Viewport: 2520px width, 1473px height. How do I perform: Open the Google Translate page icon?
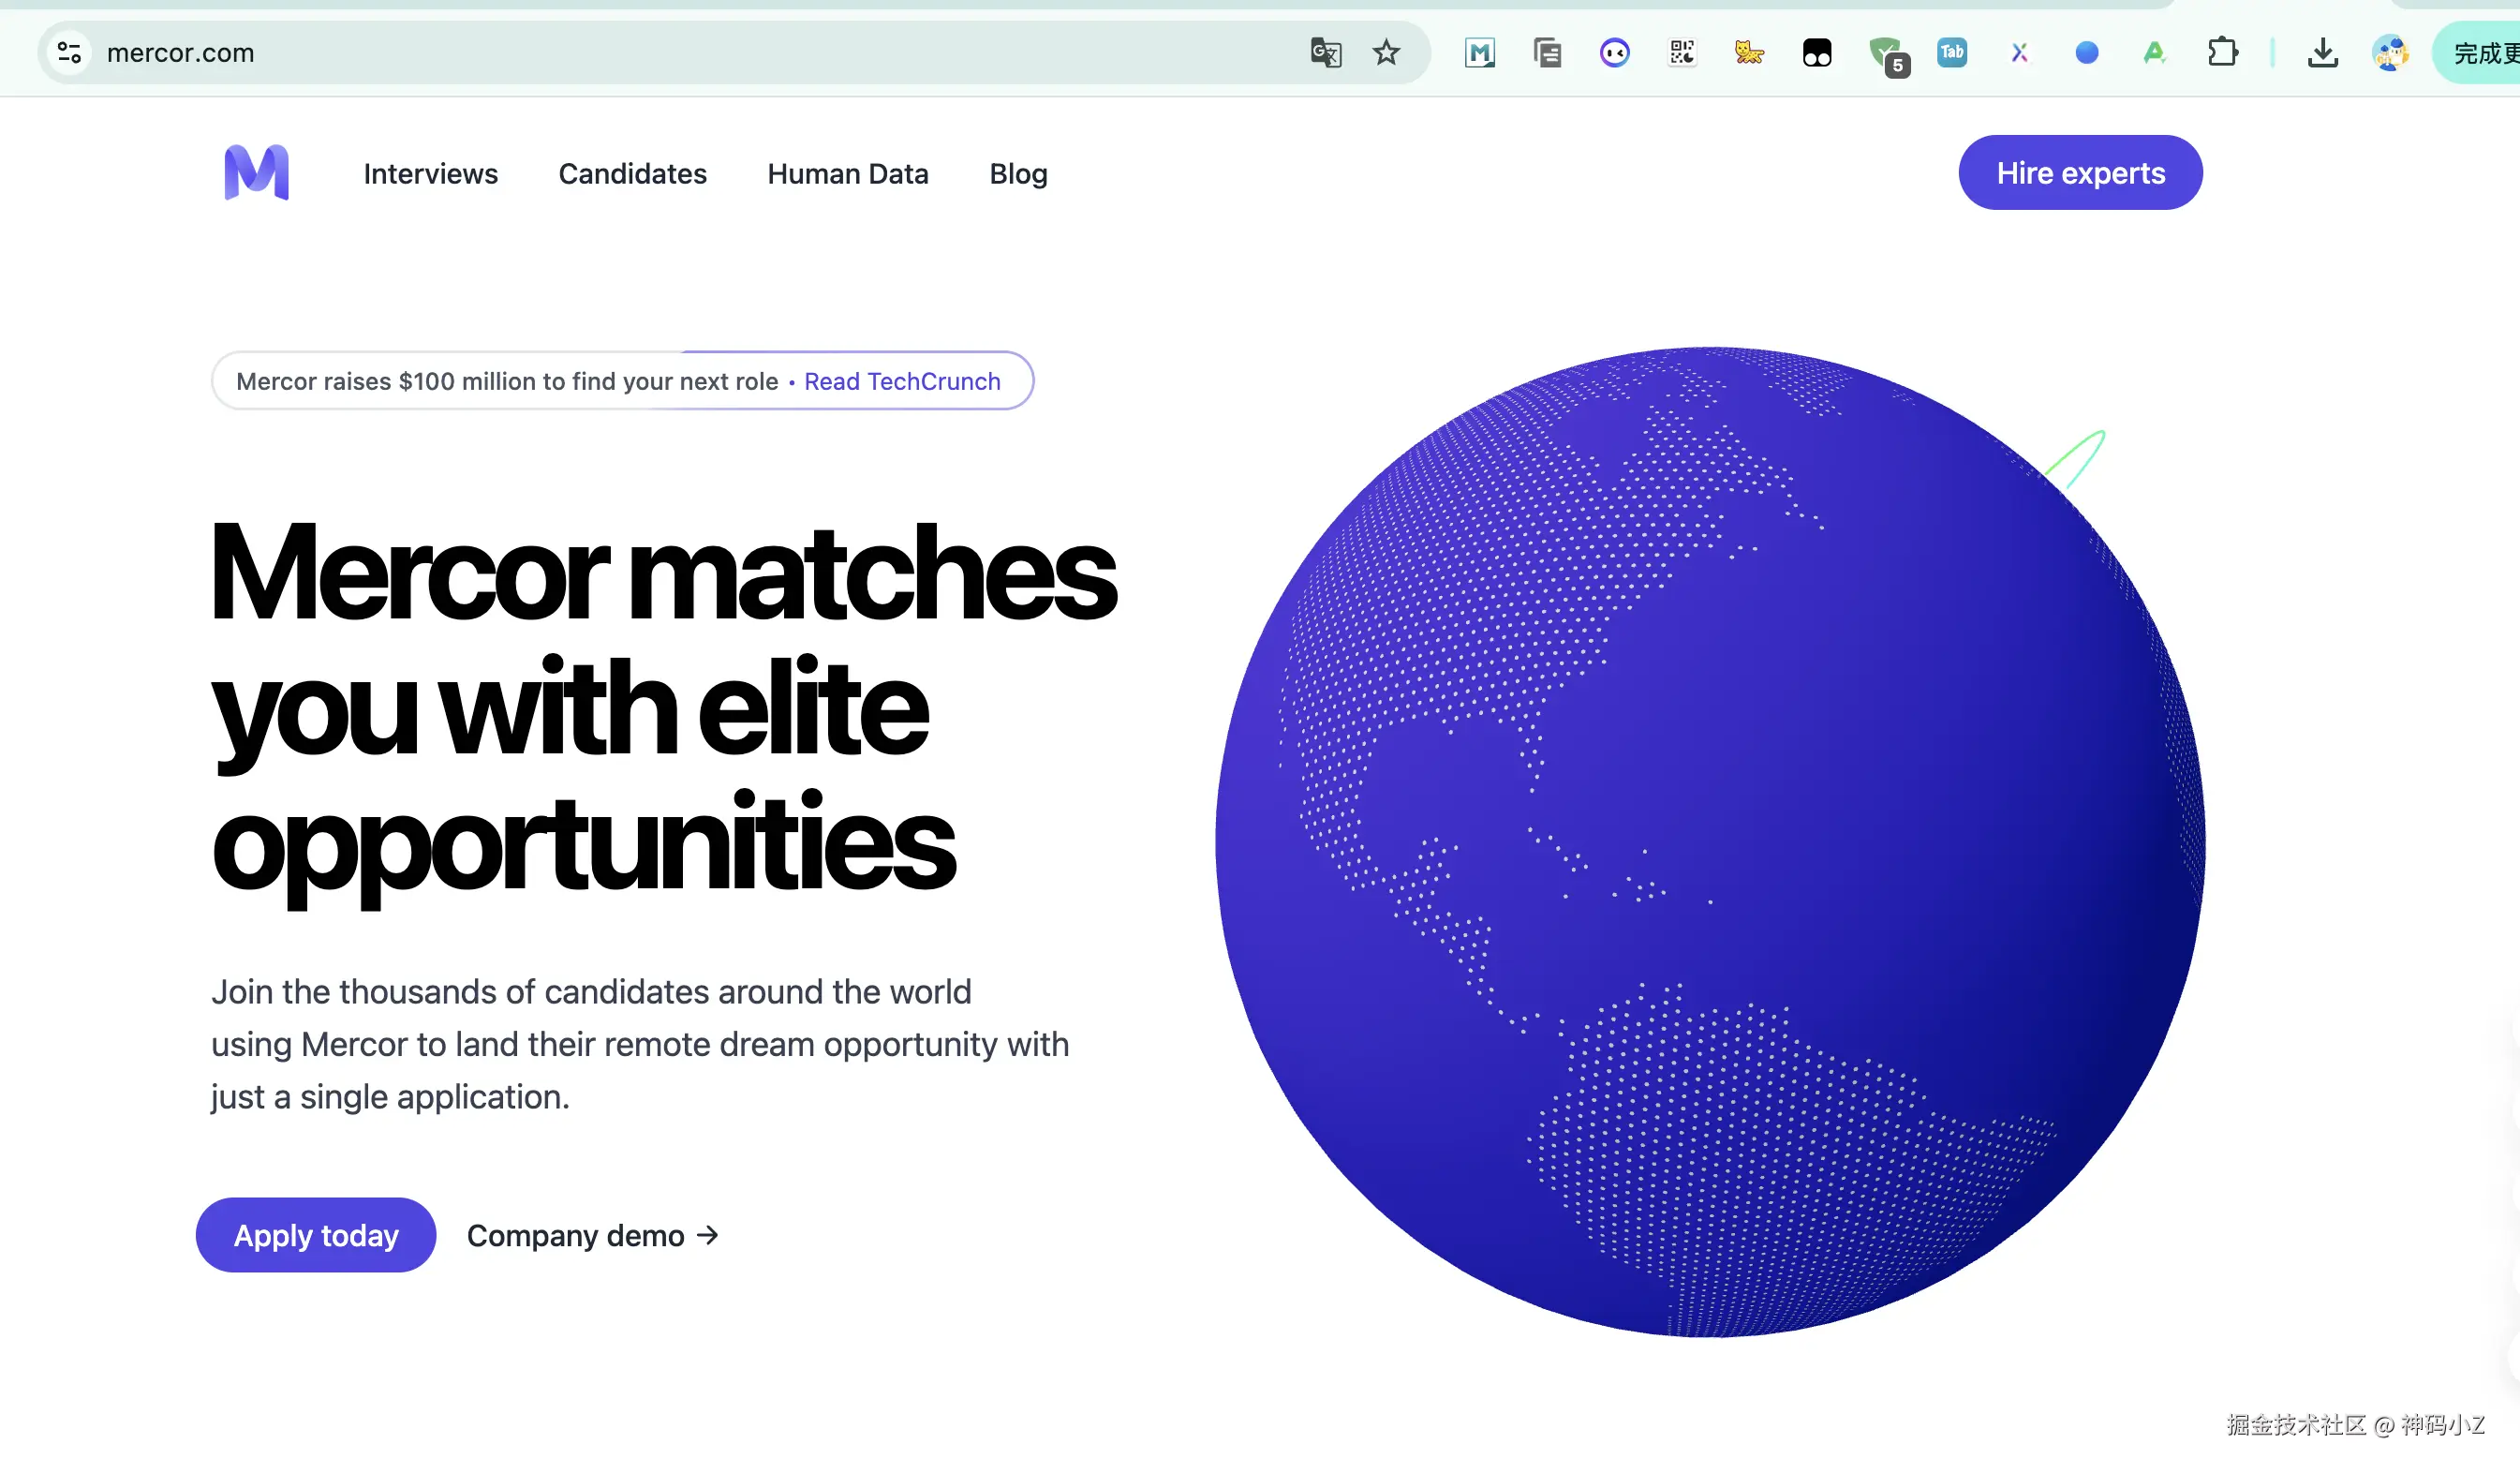coord(1325,52)
